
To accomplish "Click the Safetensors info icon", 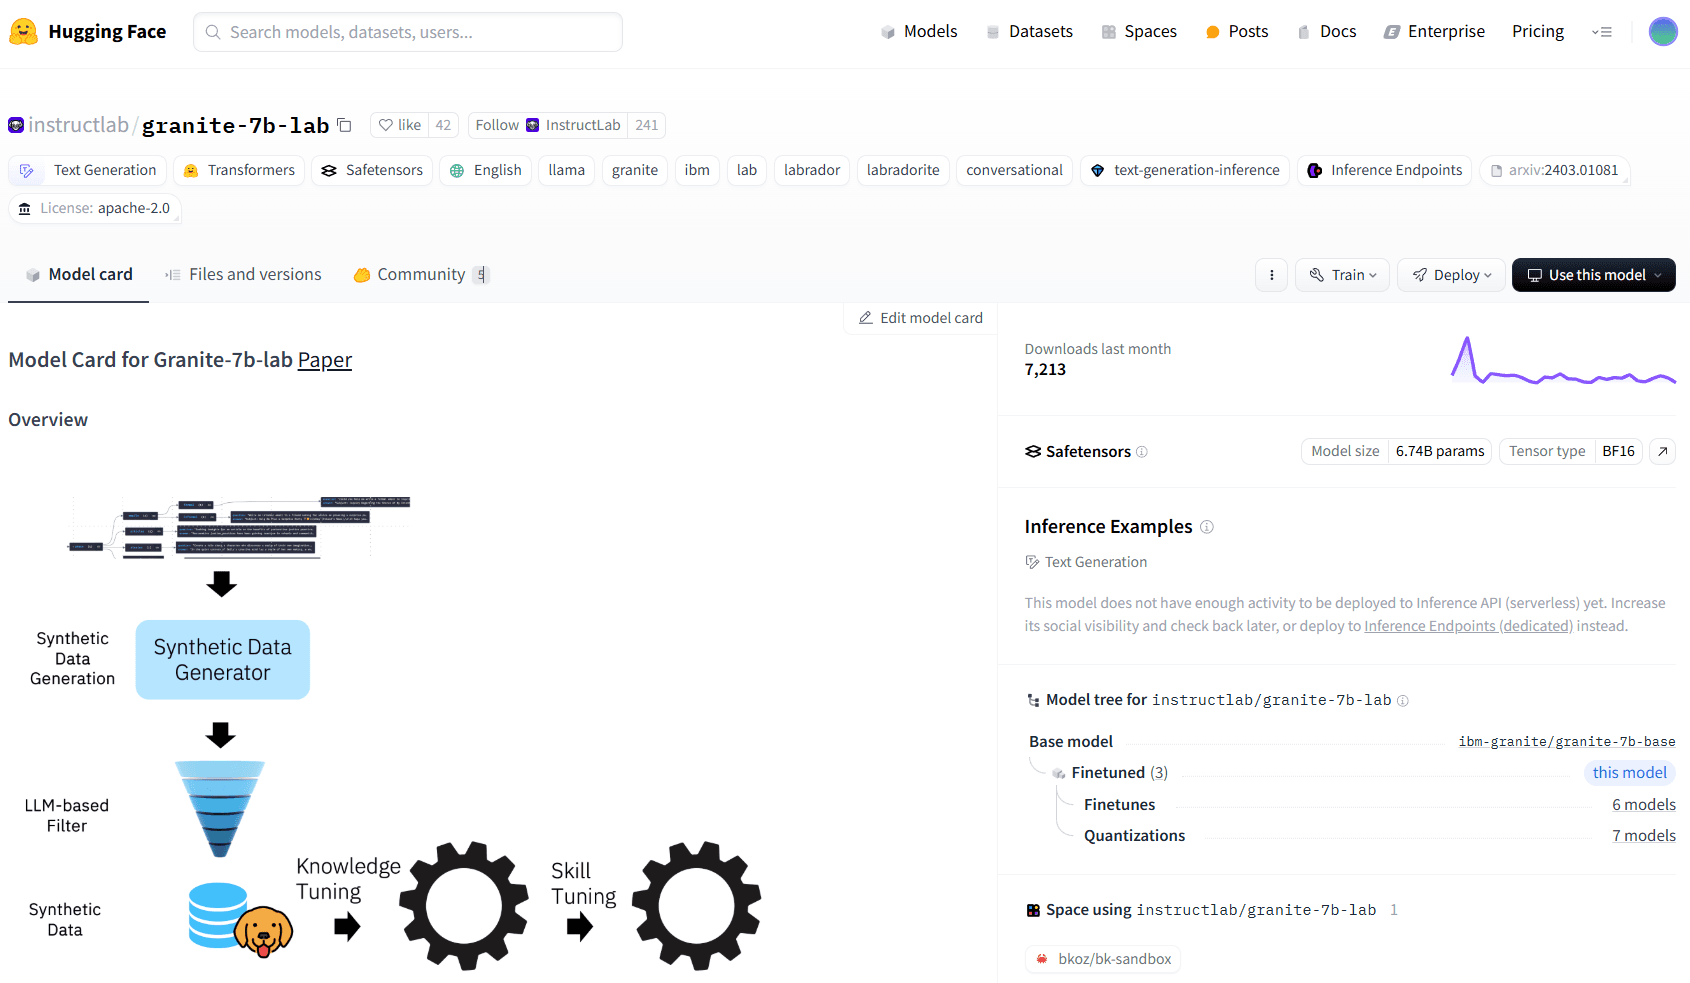I will (x=1142, y=452).
